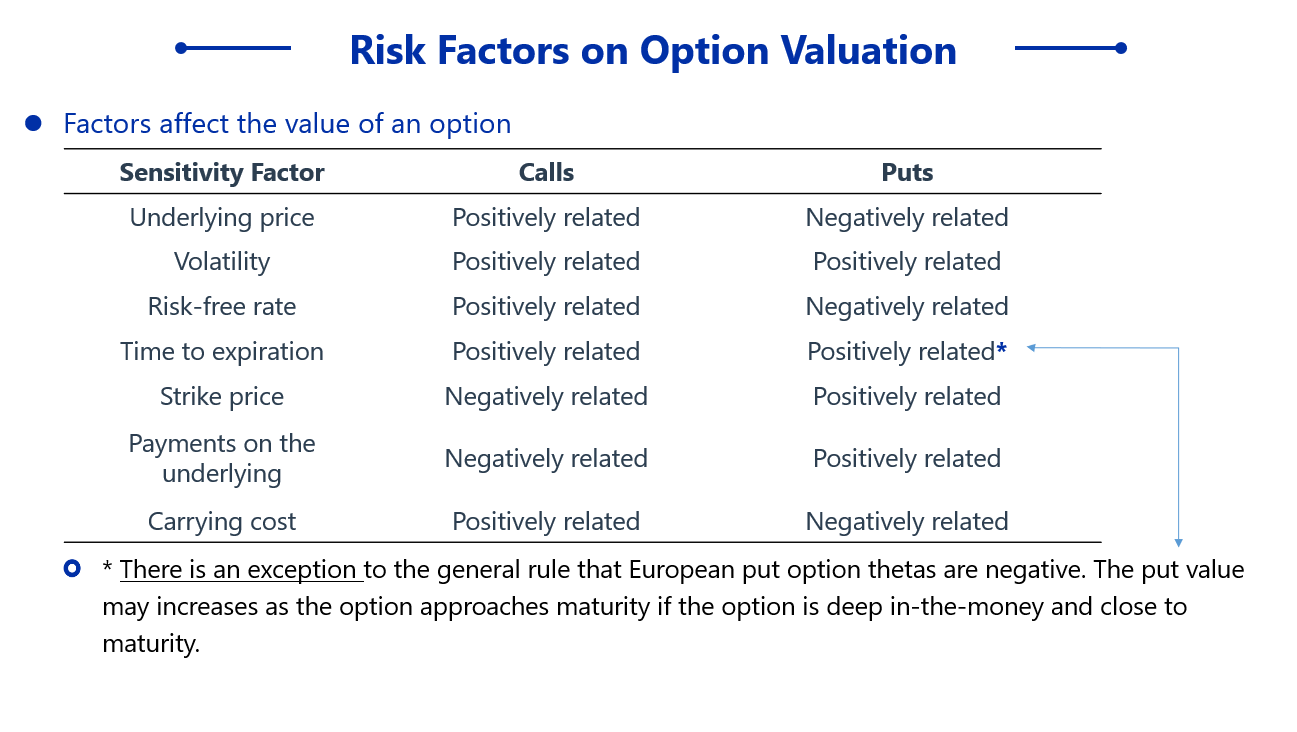Click the blue asterisk after Positively related
The image size is (1297, 732).
click(x=1001, y=351)
